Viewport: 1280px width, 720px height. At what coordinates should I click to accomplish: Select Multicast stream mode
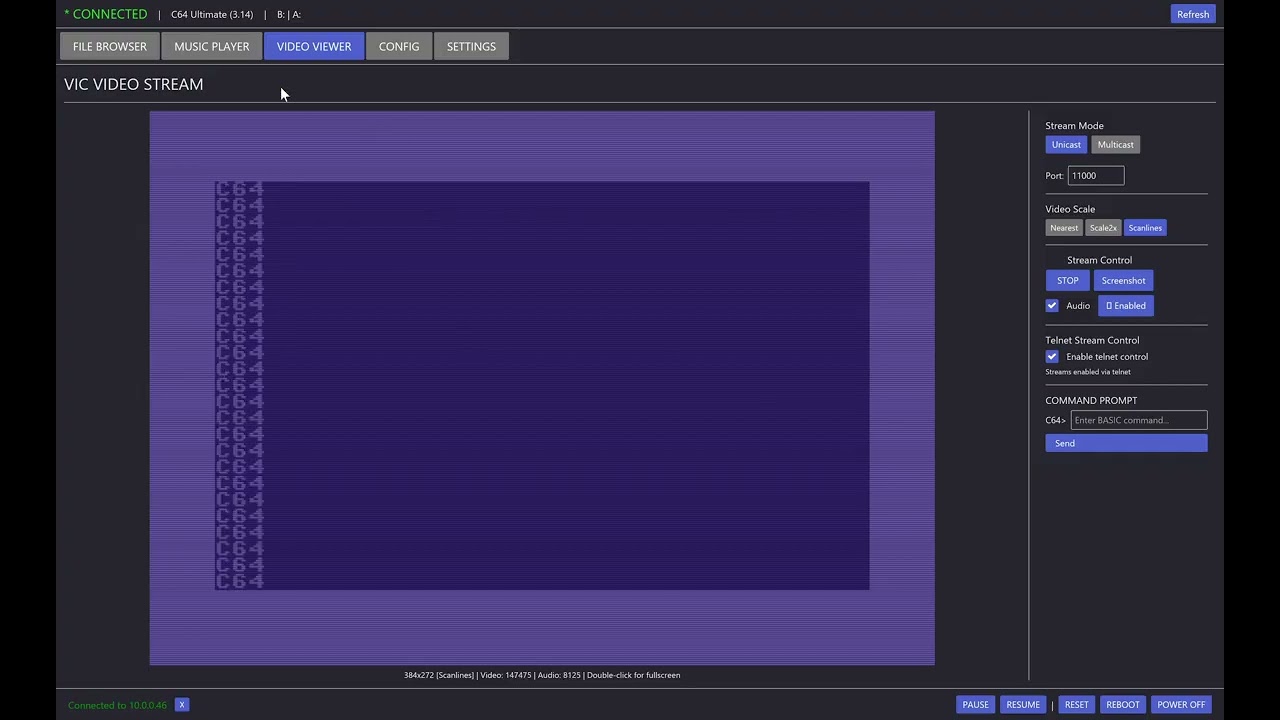pyautogui.click(x=1115, y=145)
